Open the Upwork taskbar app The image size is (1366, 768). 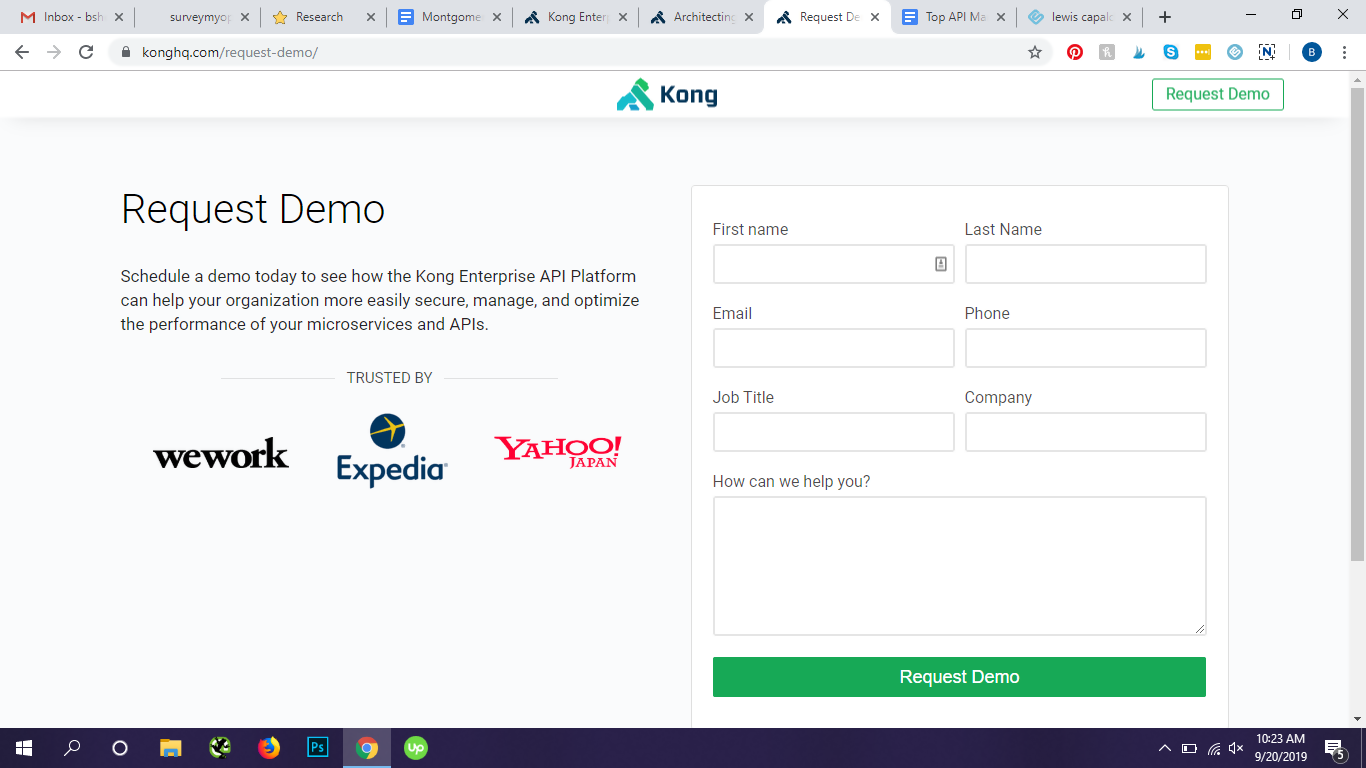[x=416, y=748]
